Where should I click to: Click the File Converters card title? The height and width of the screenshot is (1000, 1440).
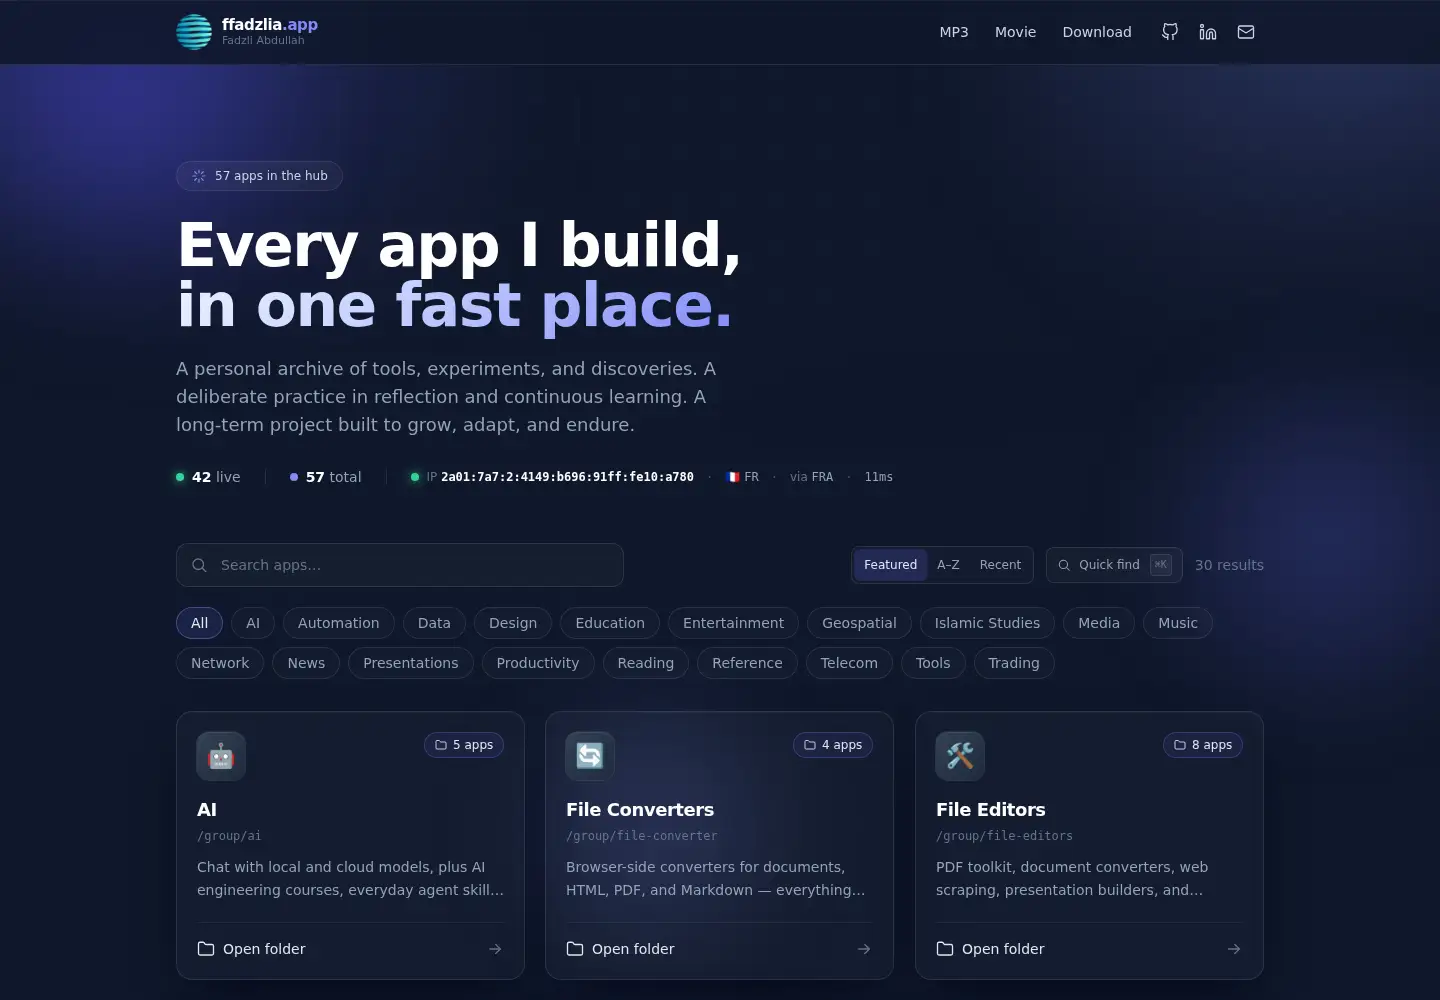click(x=640, y=810)
